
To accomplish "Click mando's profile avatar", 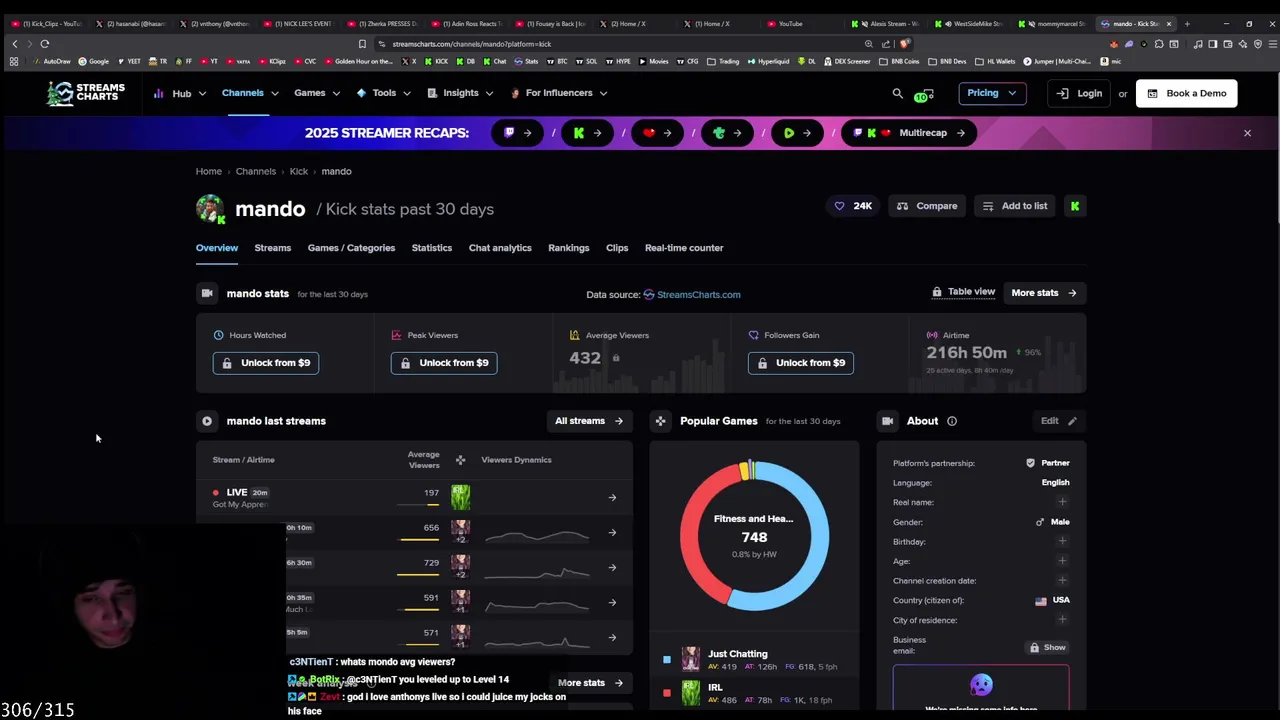I will pos(210,208).
